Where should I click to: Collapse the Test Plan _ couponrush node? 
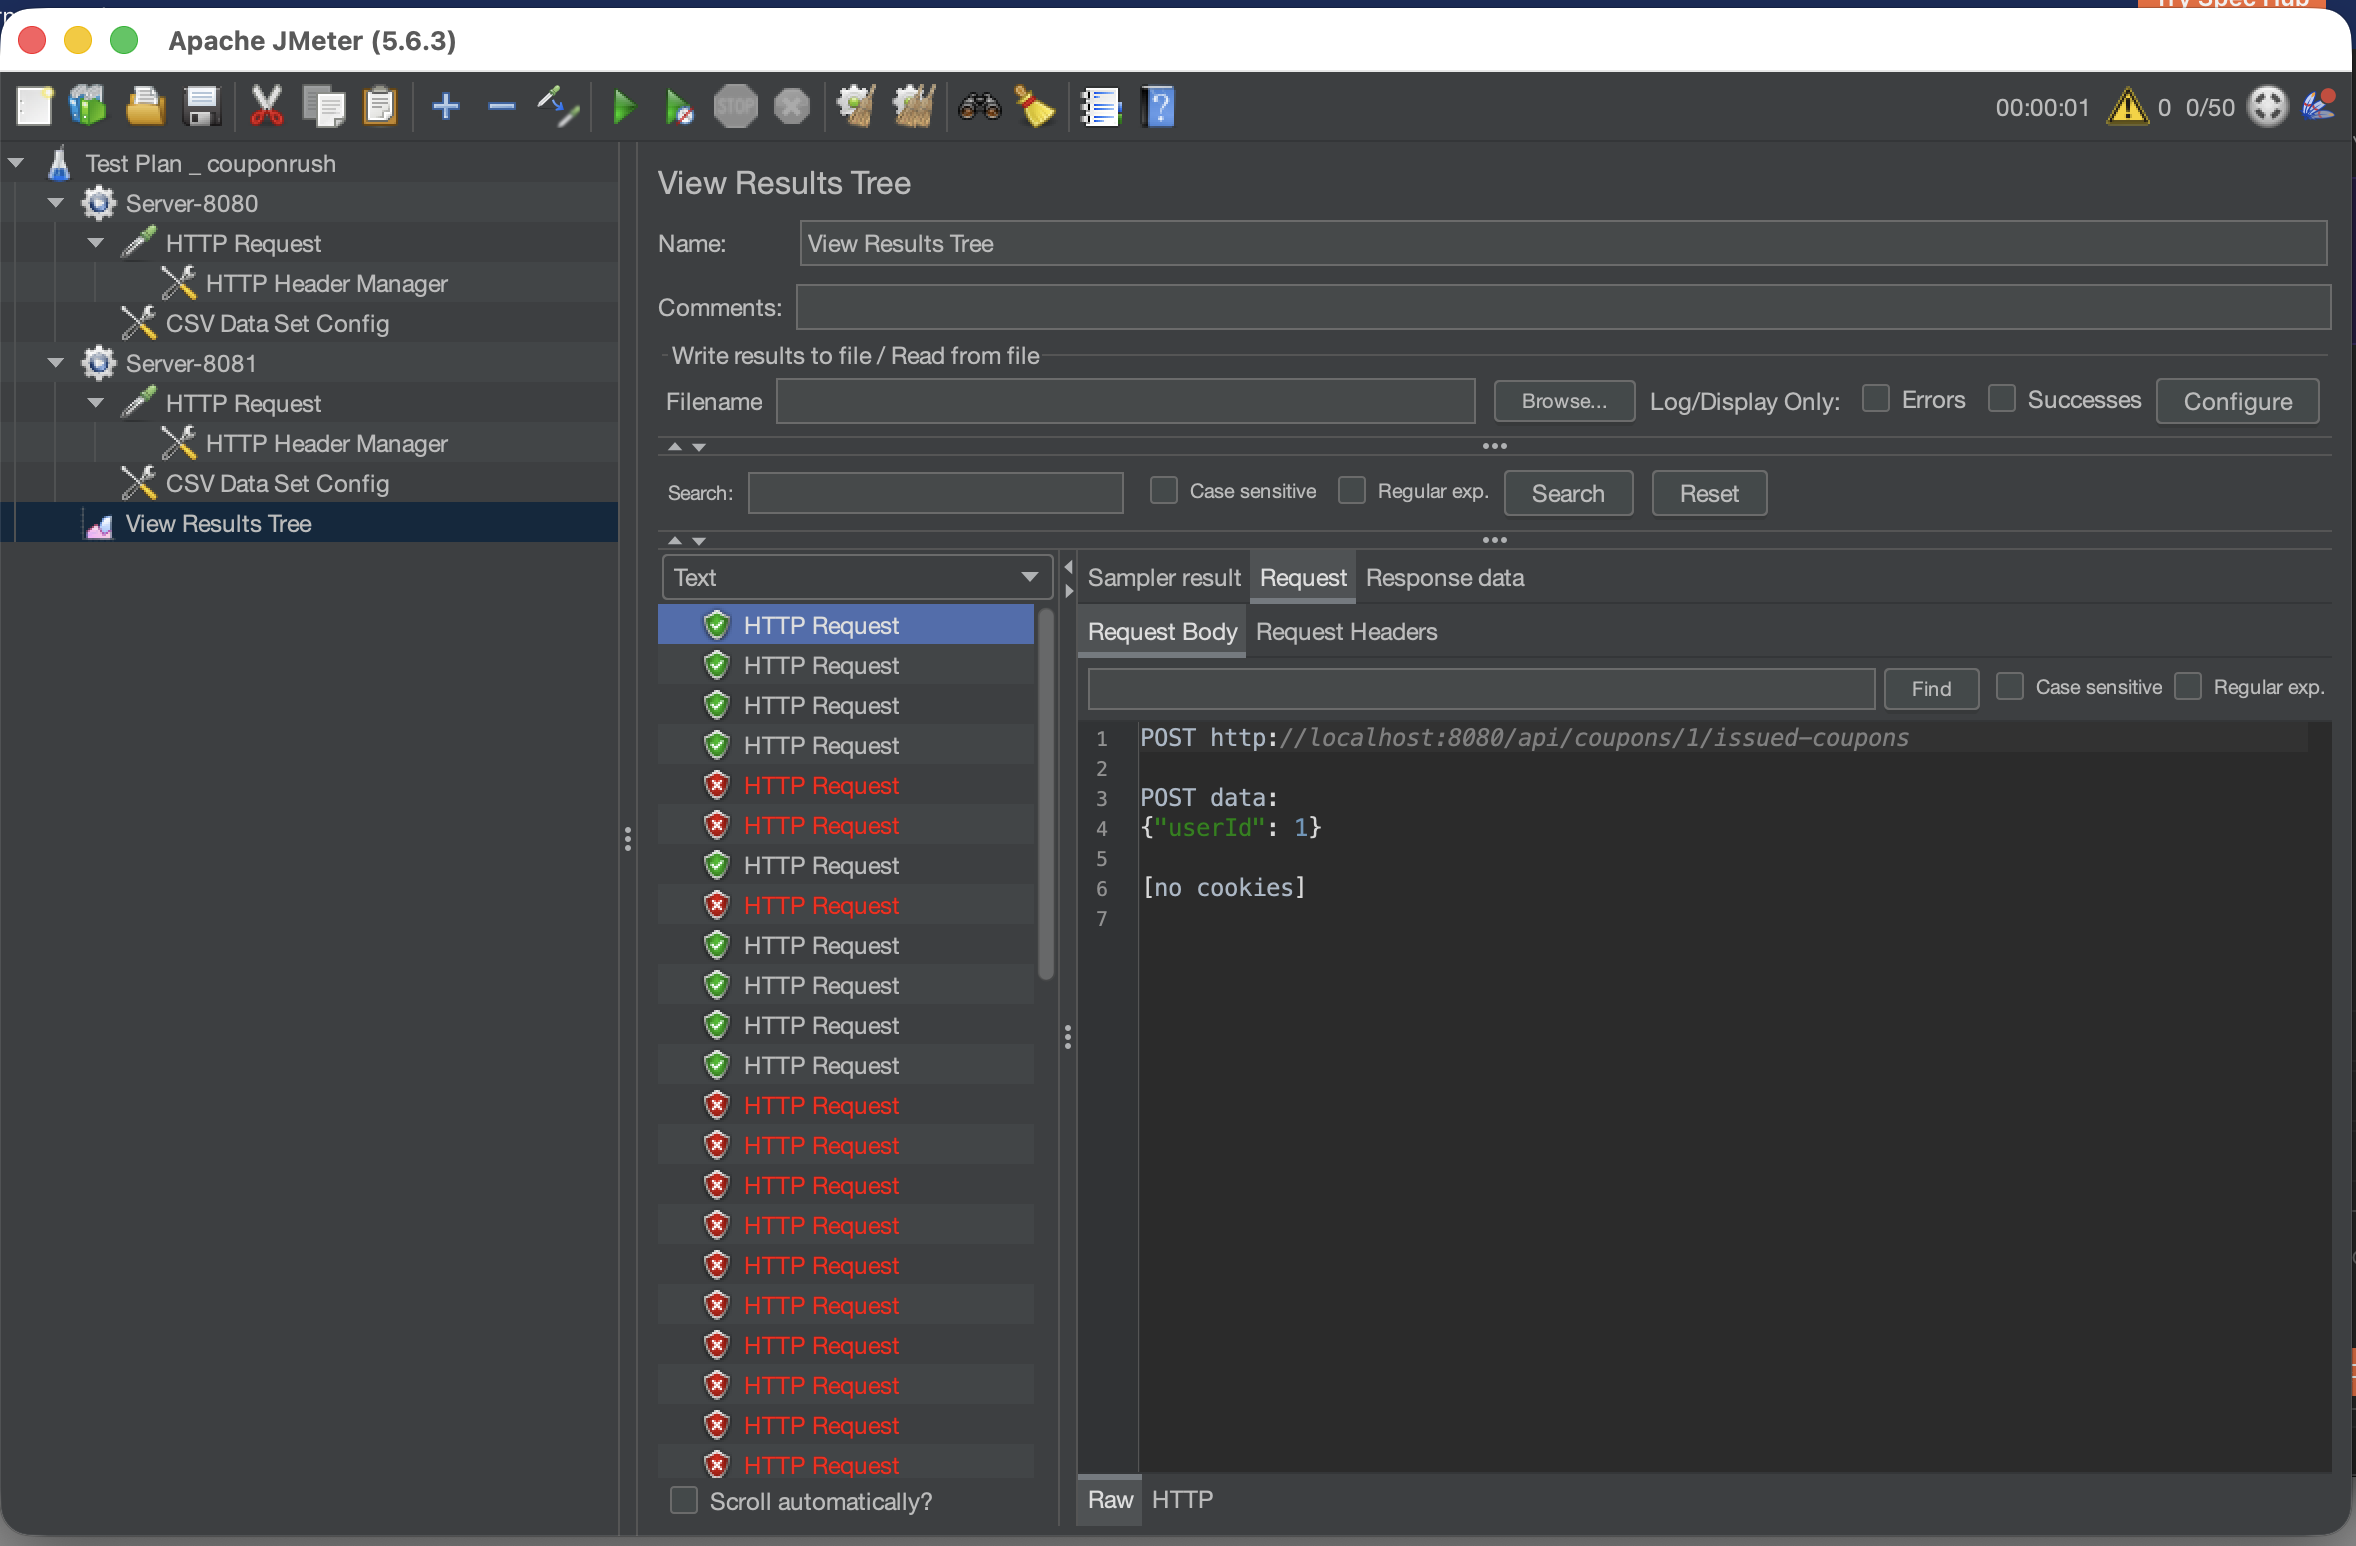tap(17, 163)
